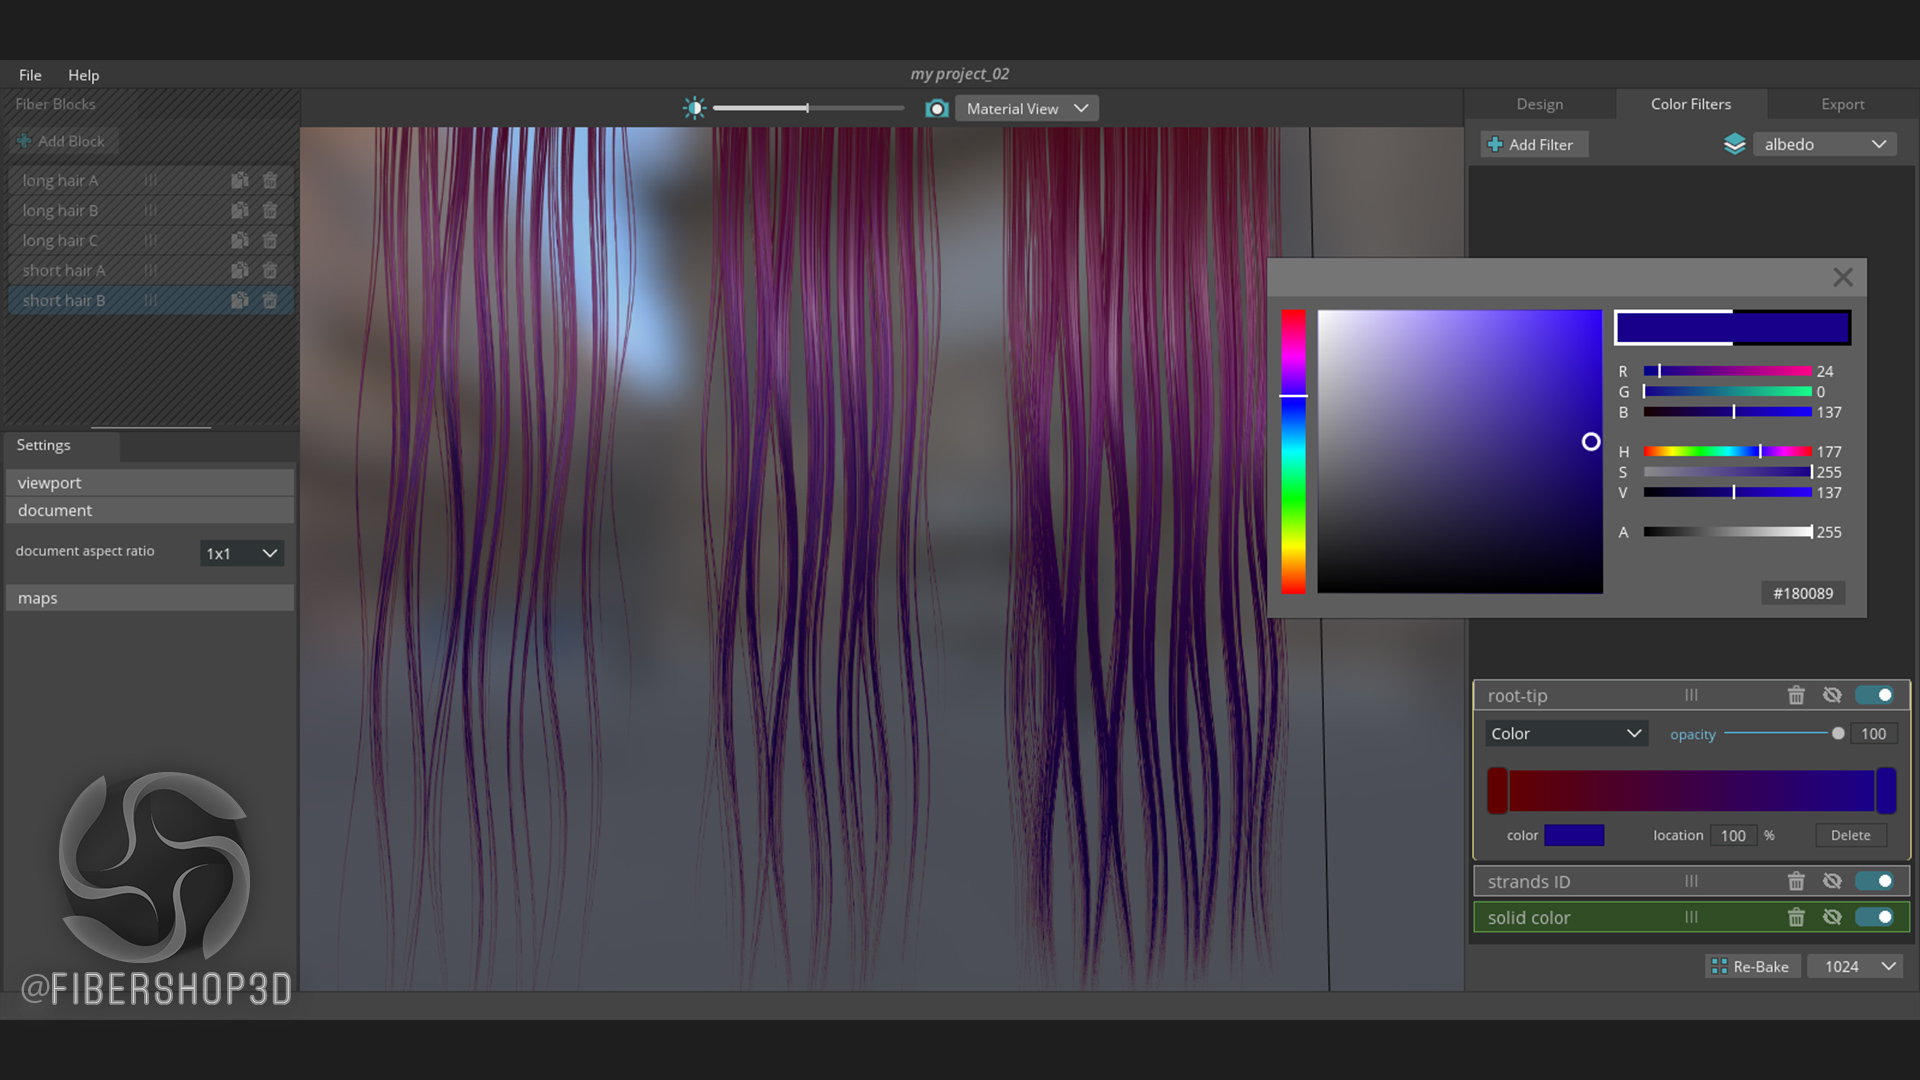Click the gradient location value field
1920x1080 pixels.
1733,835
